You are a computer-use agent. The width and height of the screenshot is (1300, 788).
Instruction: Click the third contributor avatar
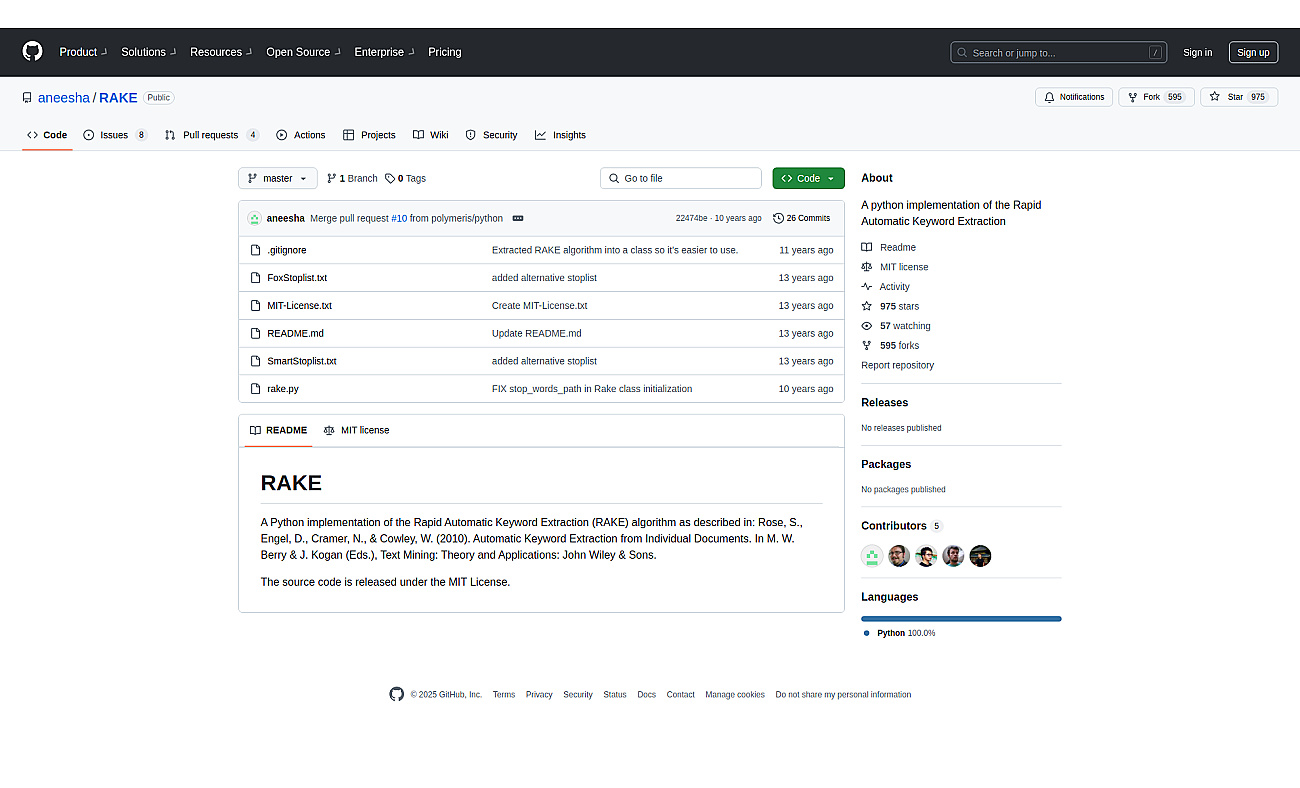[926, 556]
